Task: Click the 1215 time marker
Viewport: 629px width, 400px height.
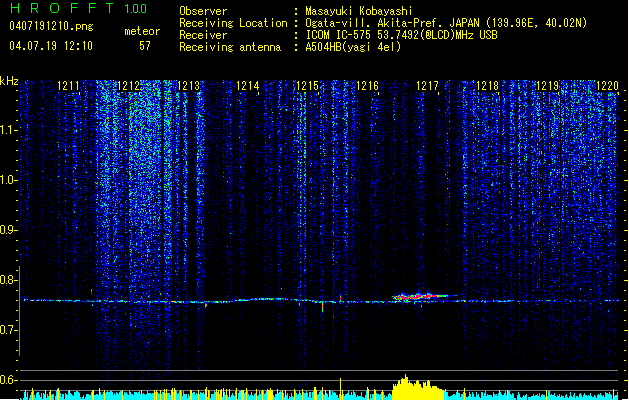Action: pos(308,86)
